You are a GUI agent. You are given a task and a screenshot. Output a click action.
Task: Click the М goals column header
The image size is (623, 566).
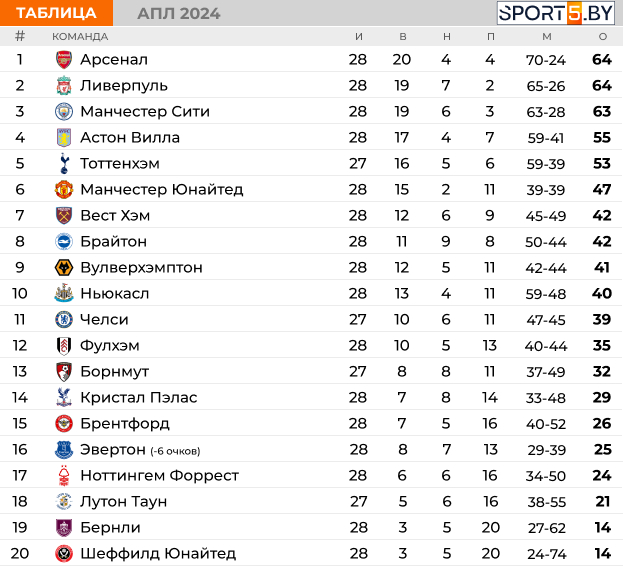[x=546, y=37]
